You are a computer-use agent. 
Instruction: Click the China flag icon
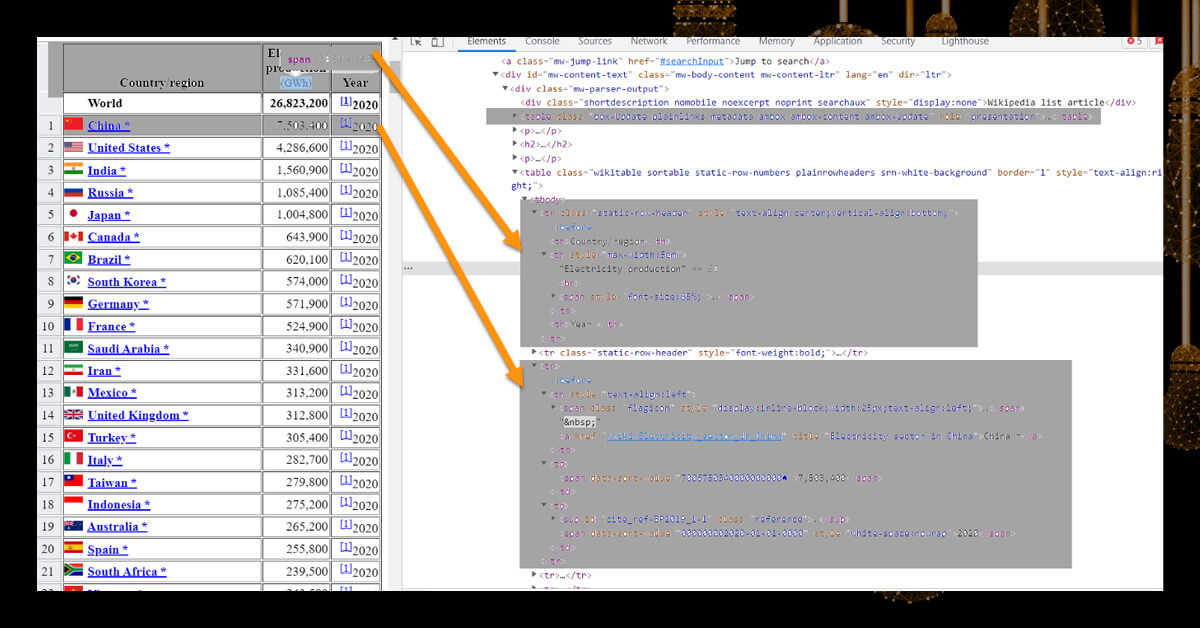pos(73,125)
